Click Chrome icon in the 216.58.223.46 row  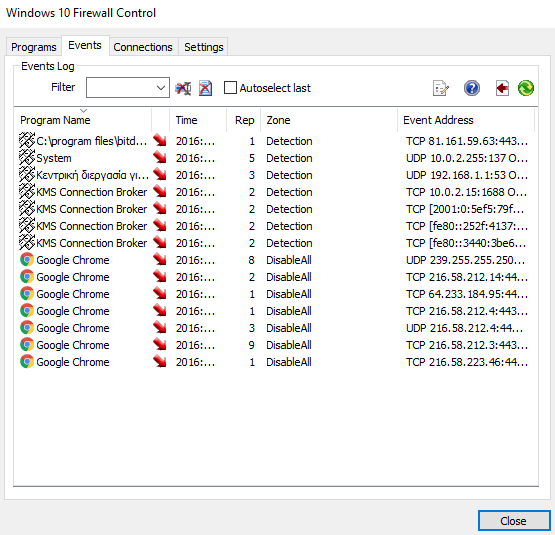coord(27,362)
